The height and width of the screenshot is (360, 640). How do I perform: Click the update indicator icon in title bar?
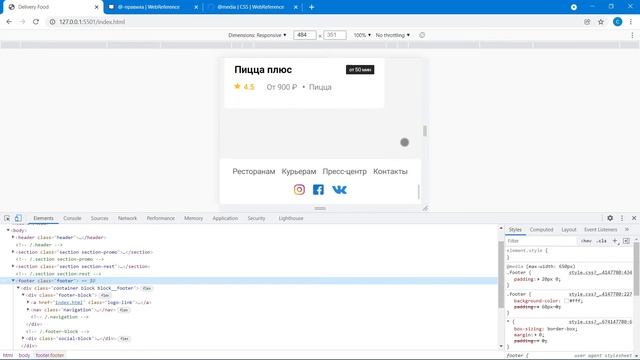point(574,7)
